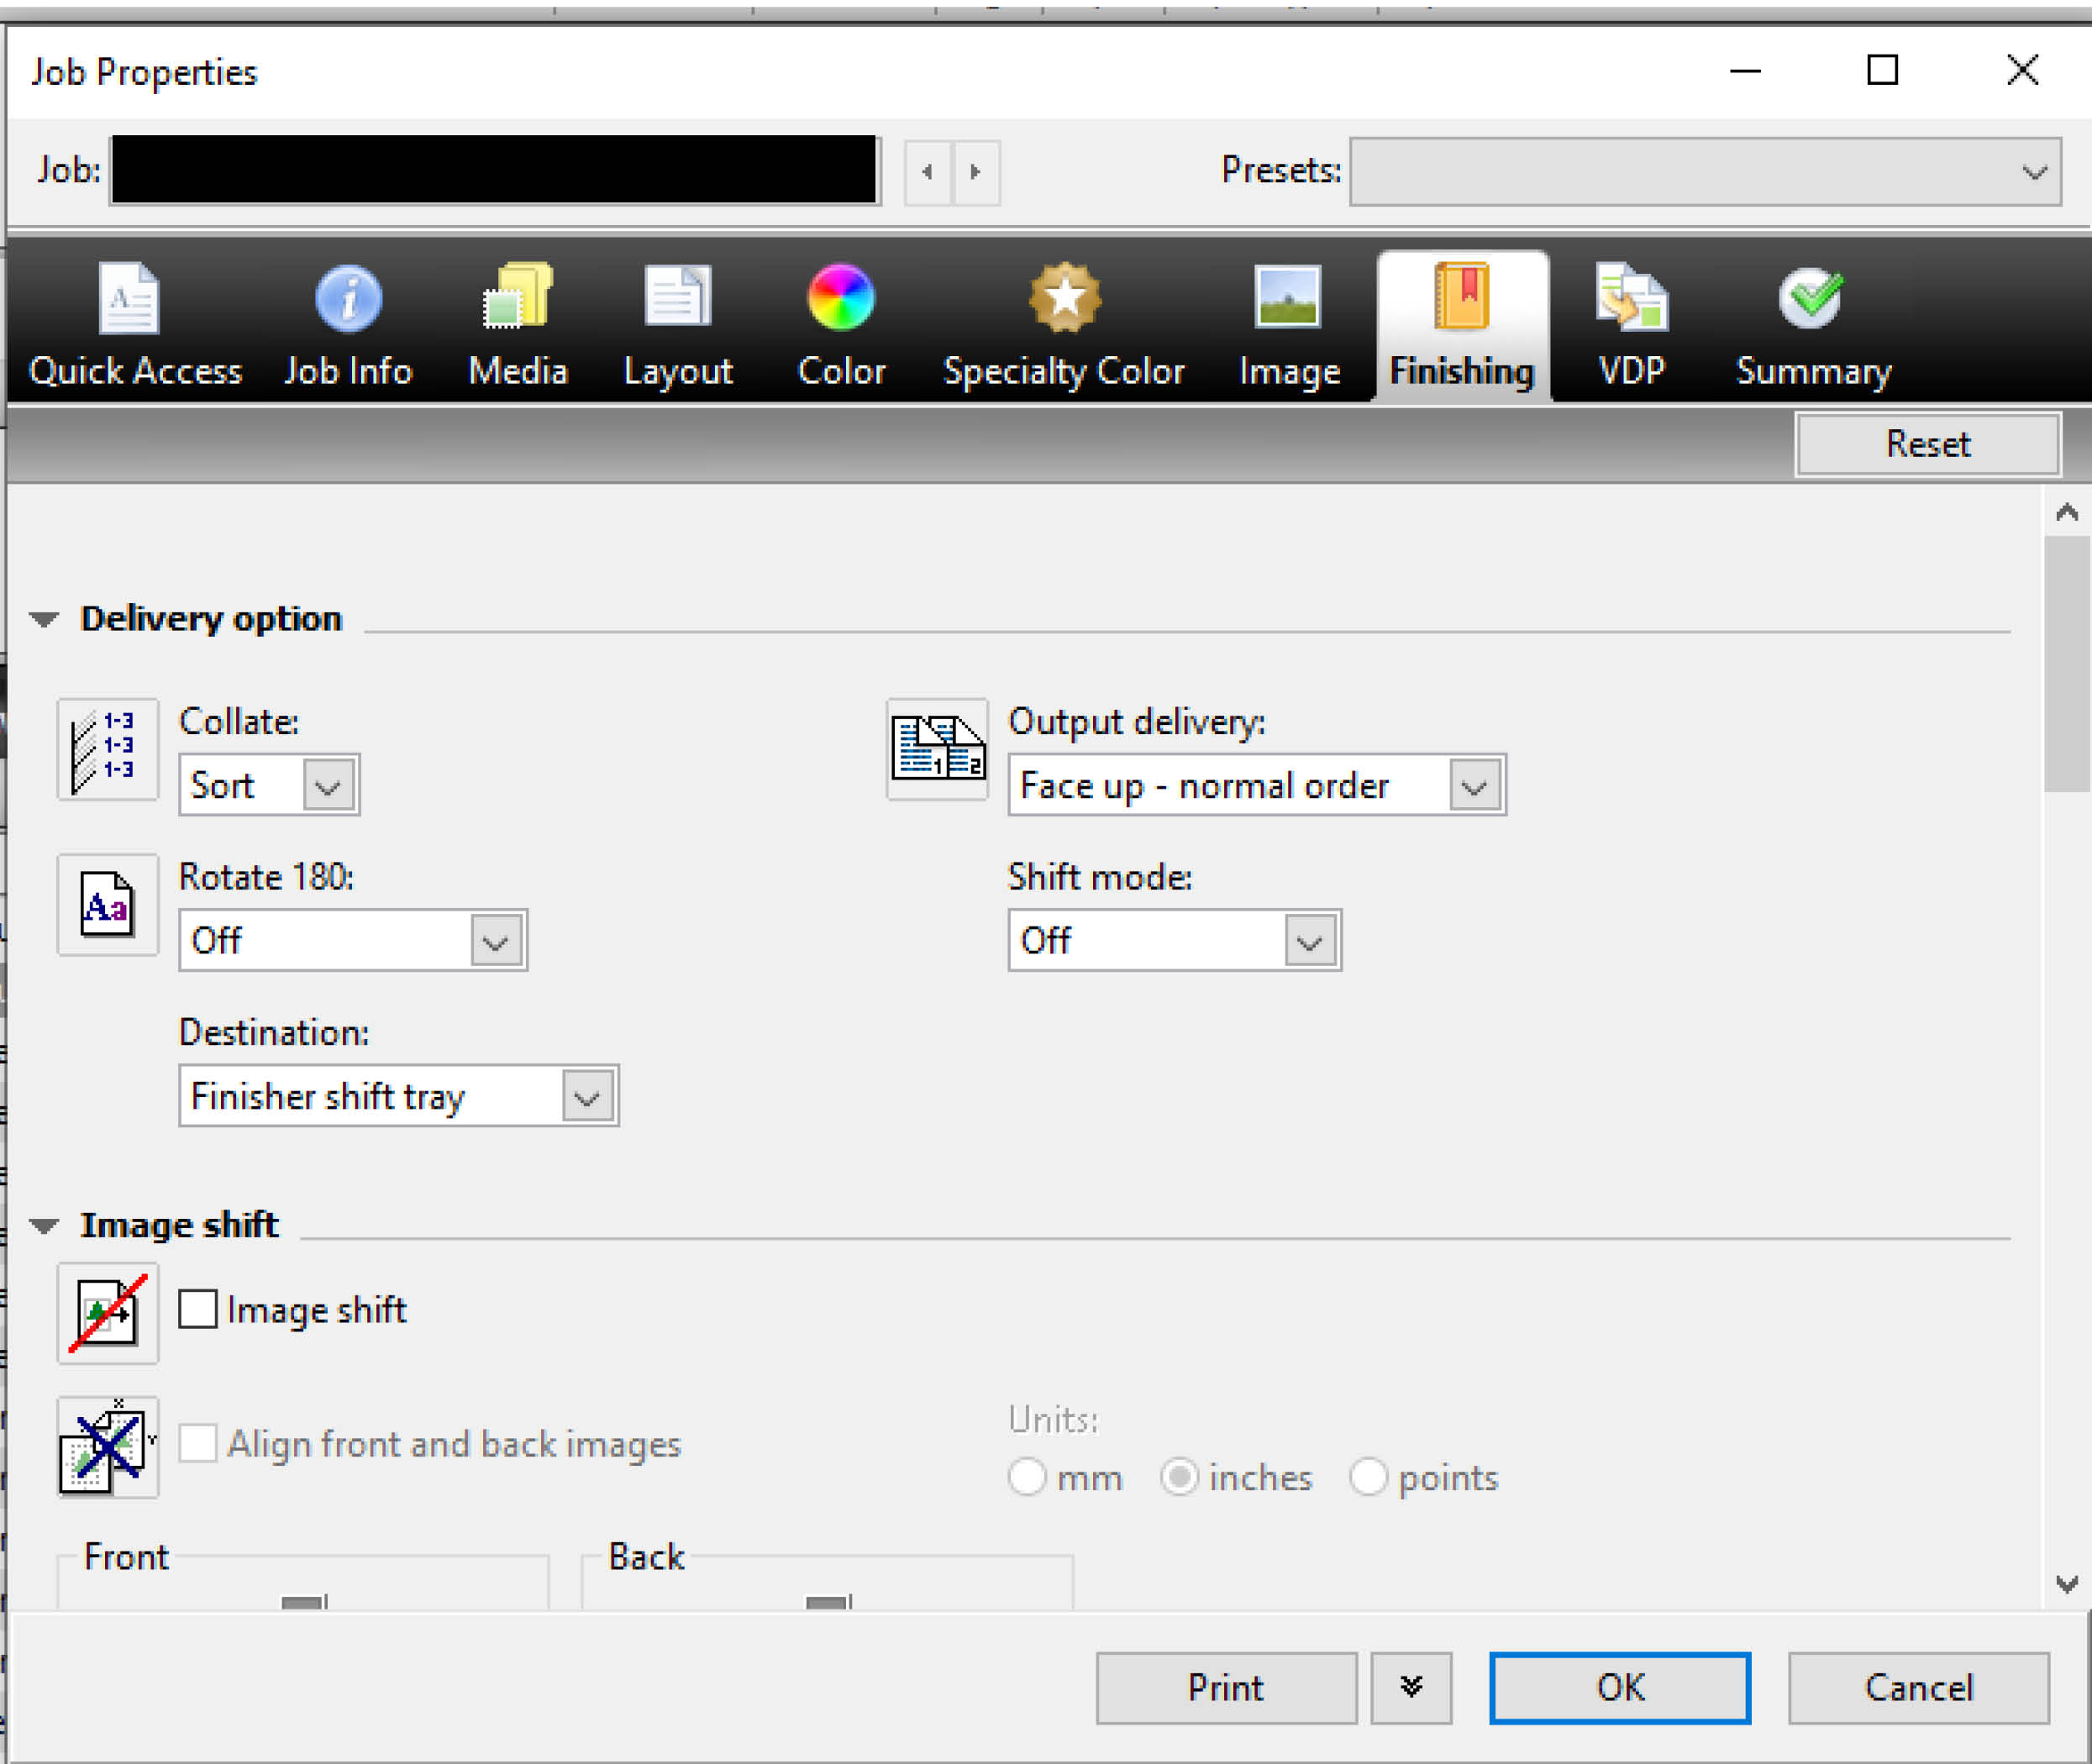Click the Image shift crossed-out icon
The image size is (2092, 1764).
click(x=107, y=1312)
